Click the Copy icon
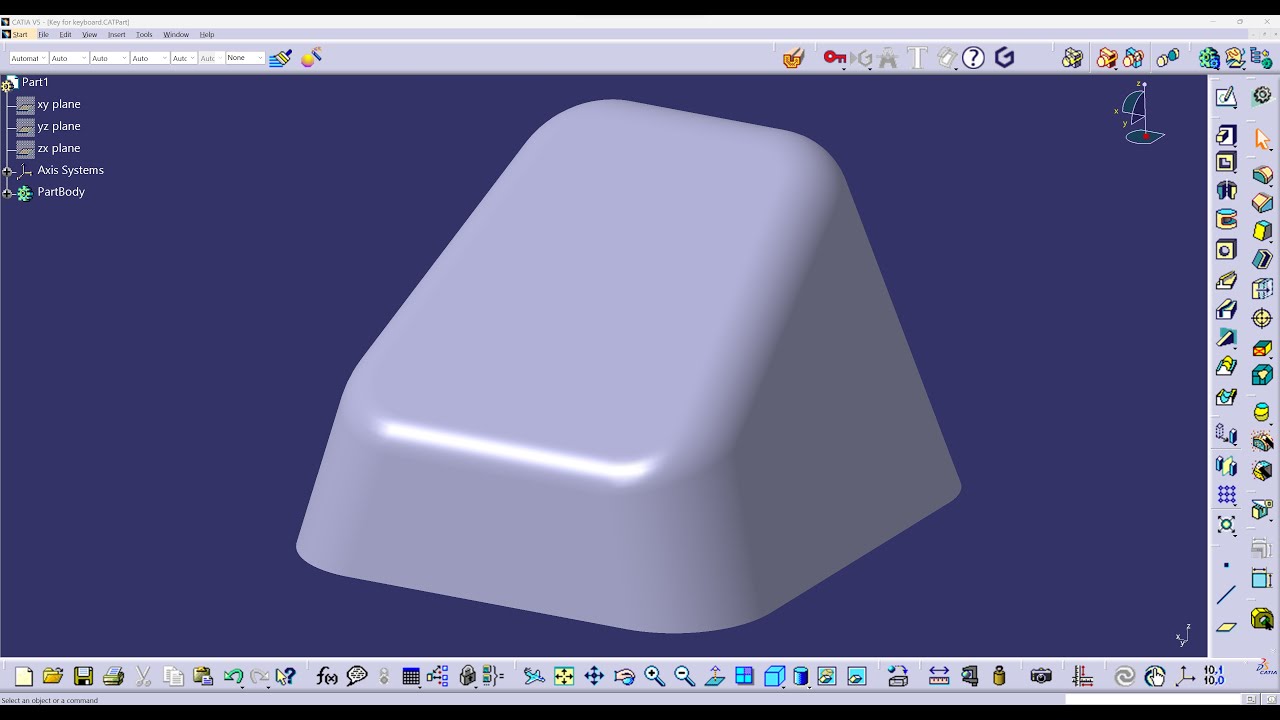Viewport: 1280px width, 720px height. pyautogui.click(x=173, y=677)
